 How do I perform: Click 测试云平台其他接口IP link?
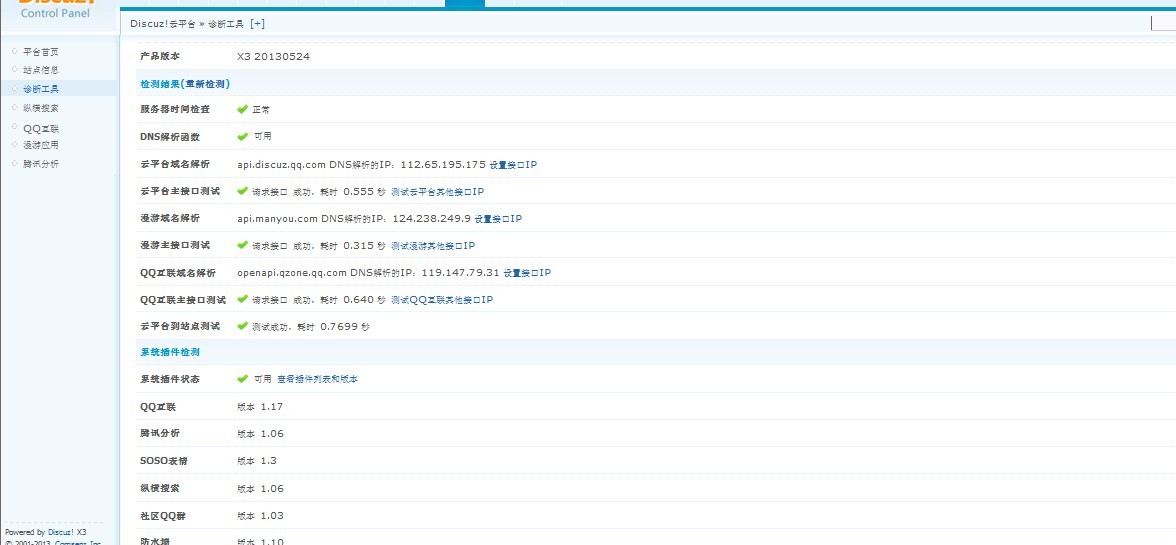[x=437, y=192]
